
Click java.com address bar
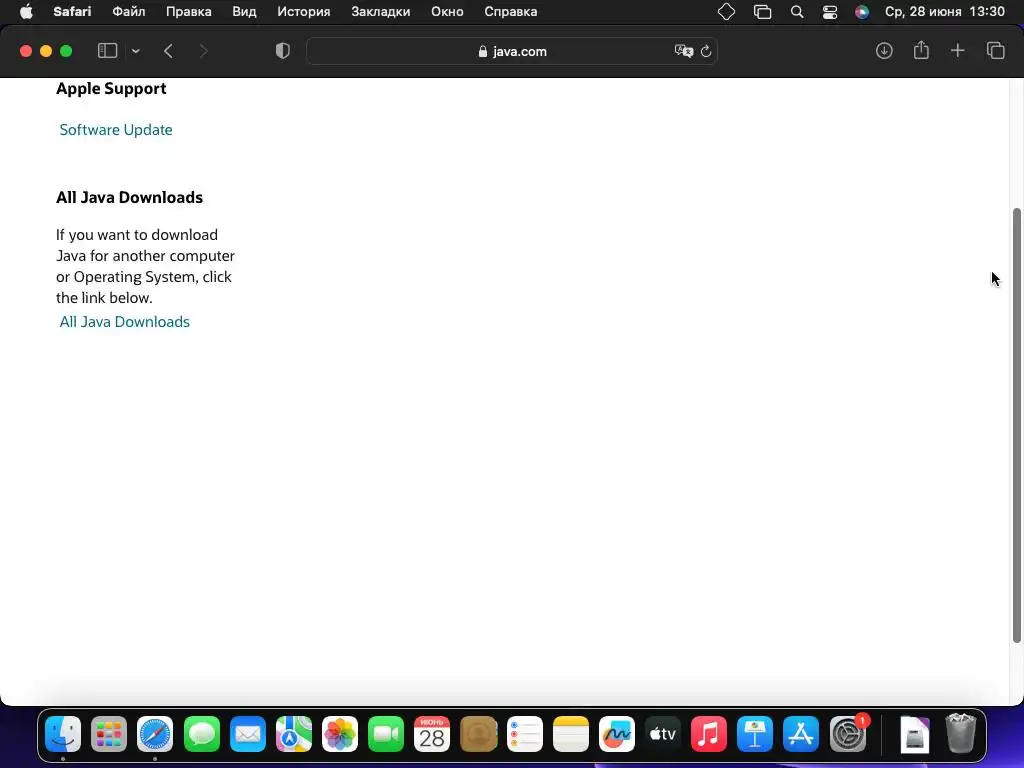pyautogui.click(x=512, y=51)
